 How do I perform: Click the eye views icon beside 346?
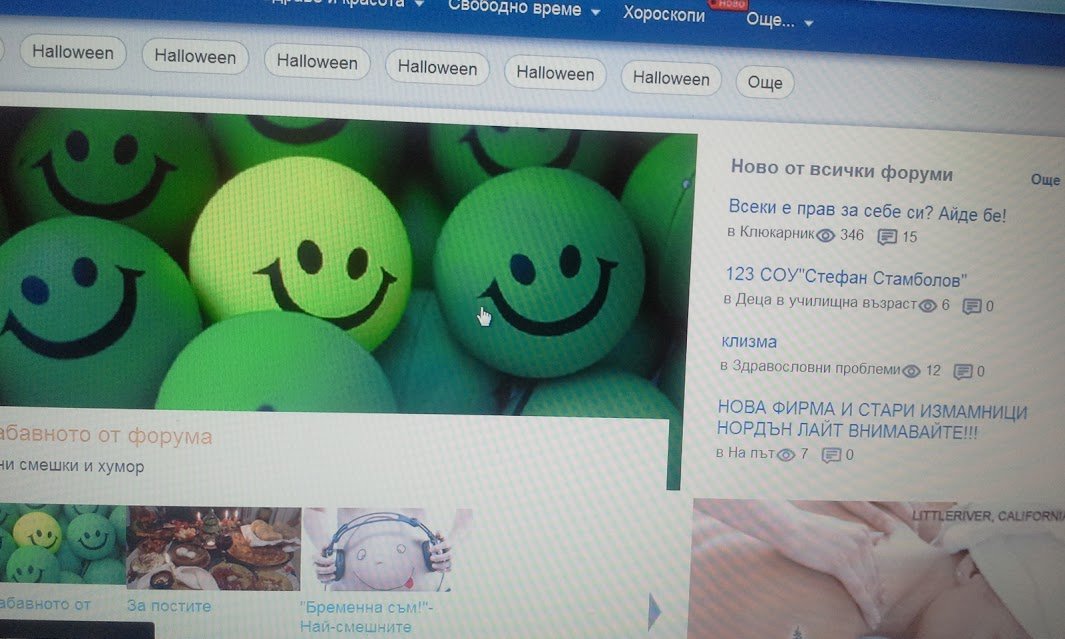[x=826, y=236]
